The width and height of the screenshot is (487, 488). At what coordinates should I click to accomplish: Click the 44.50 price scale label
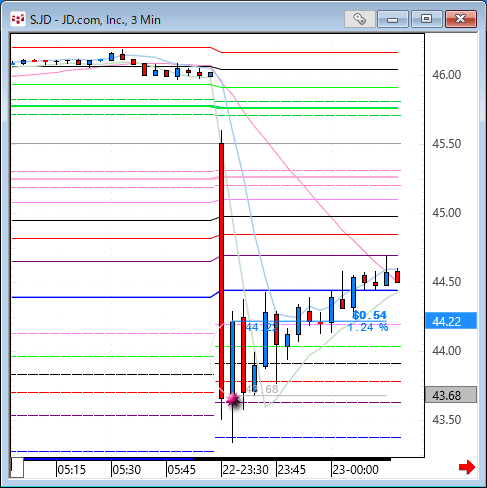447,282
